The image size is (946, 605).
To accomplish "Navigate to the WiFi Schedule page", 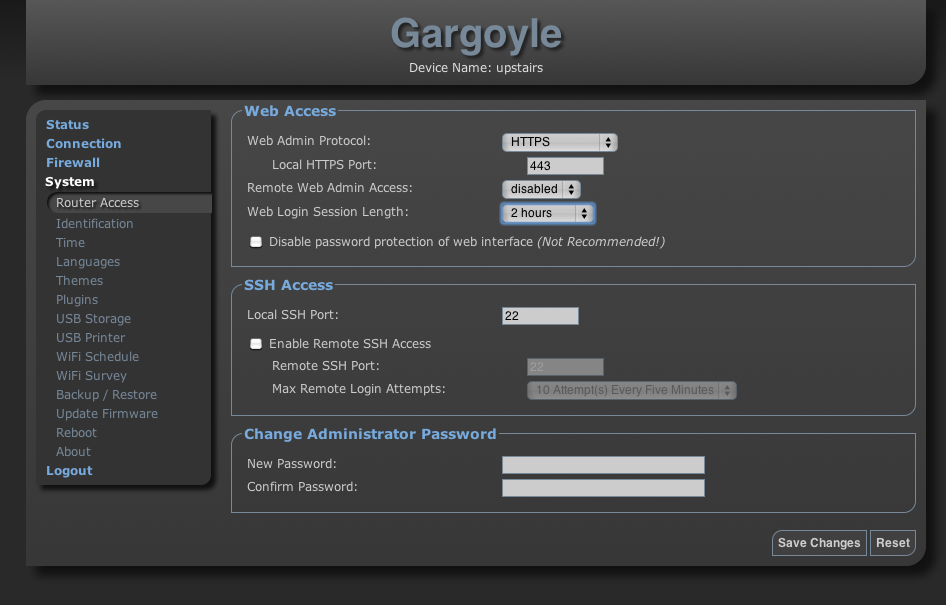I will (97, 357).
